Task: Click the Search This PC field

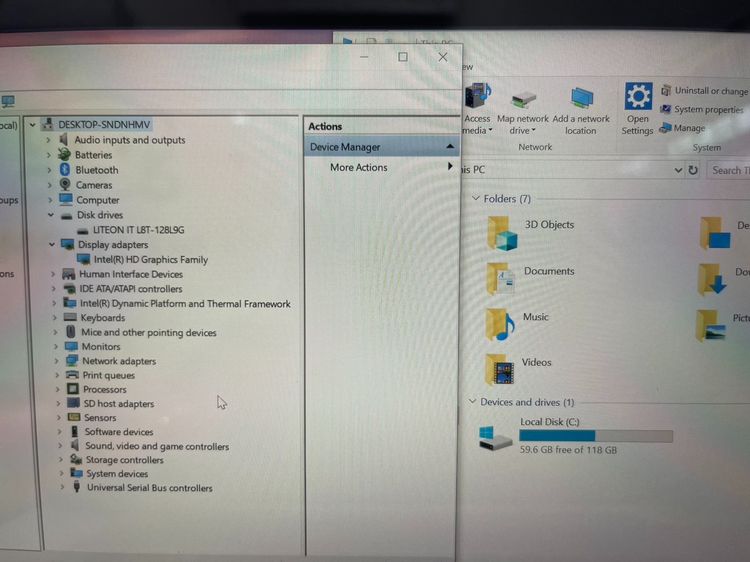Action: point(729,170)
